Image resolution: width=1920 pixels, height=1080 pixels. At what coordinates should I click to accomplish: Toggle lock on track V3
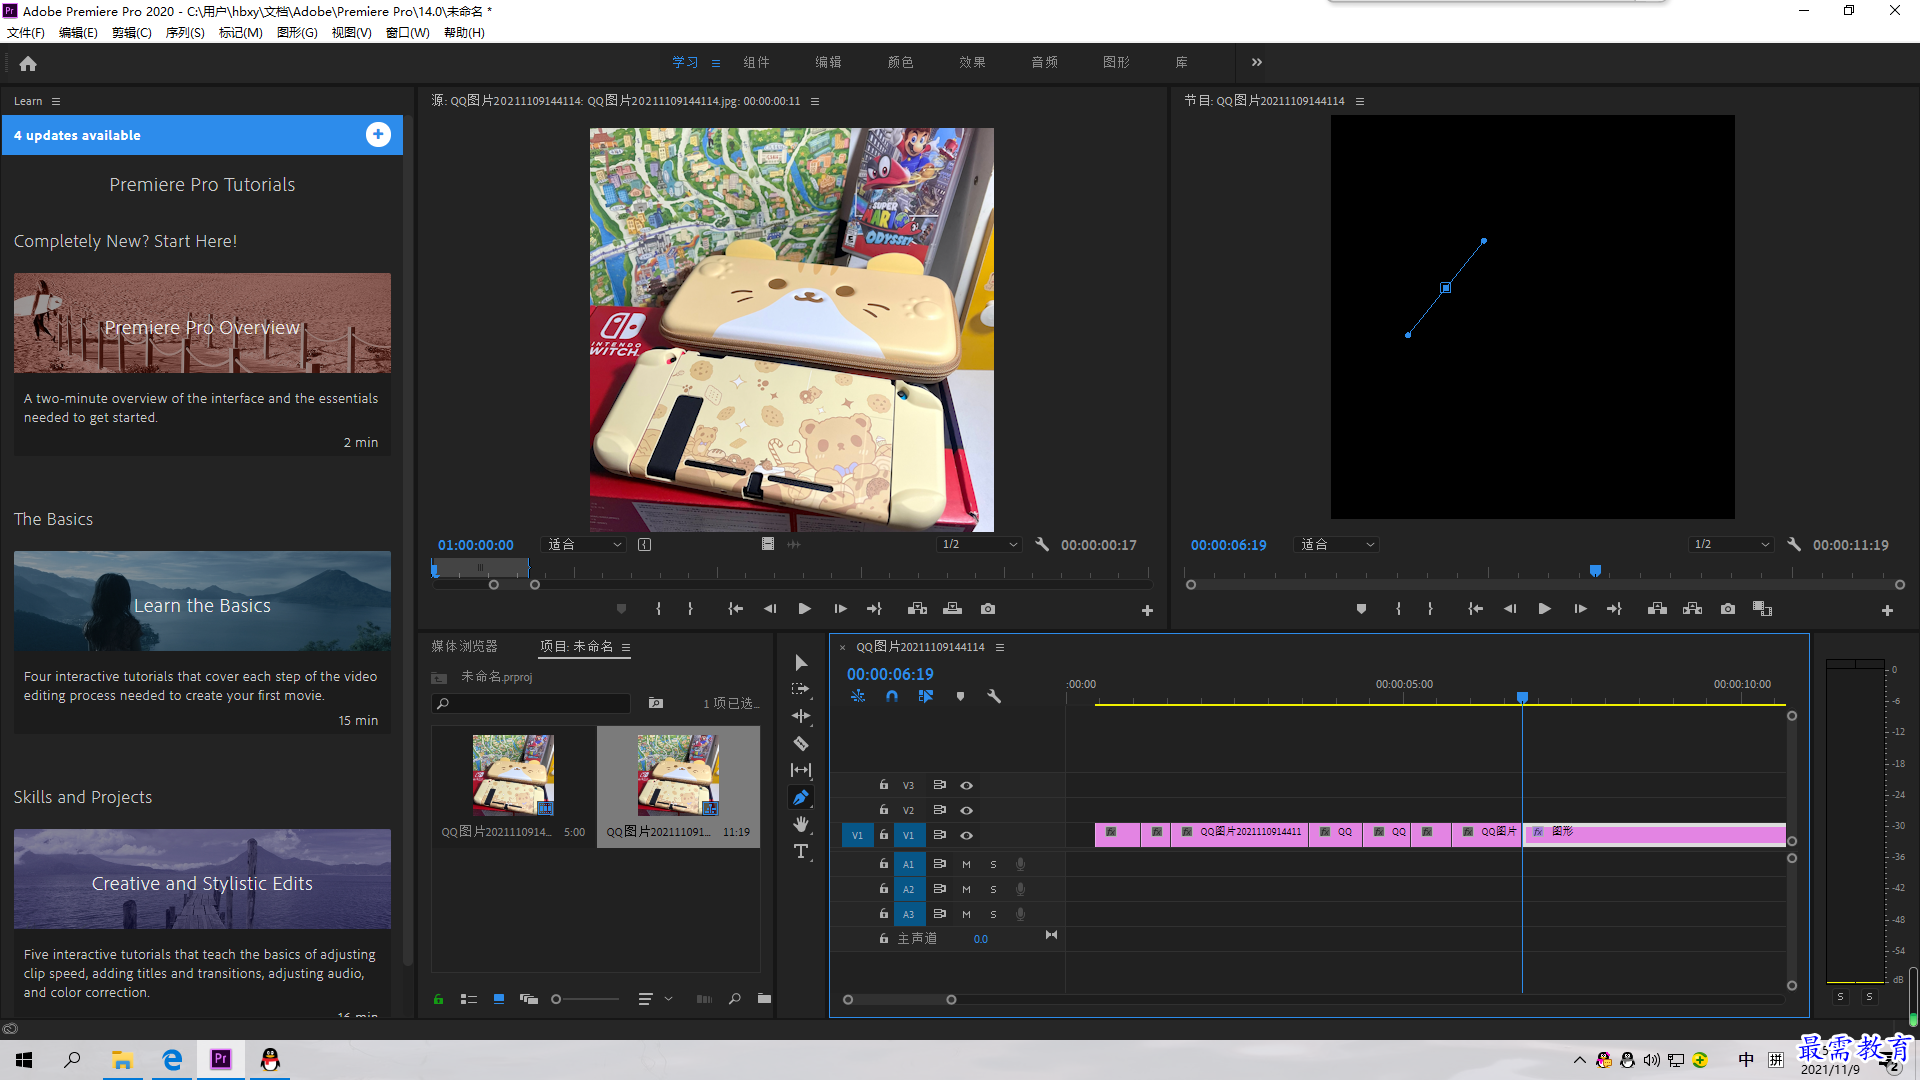pyautogui.click(x=883, y=785)
